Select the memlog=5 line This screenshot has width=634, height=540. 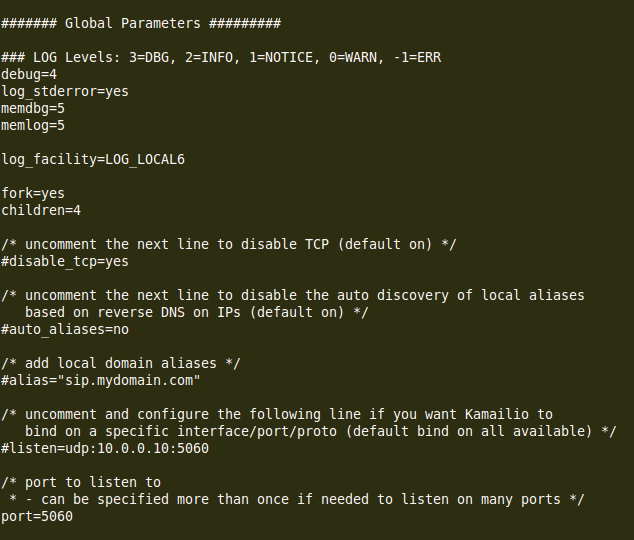click(33, 125)
